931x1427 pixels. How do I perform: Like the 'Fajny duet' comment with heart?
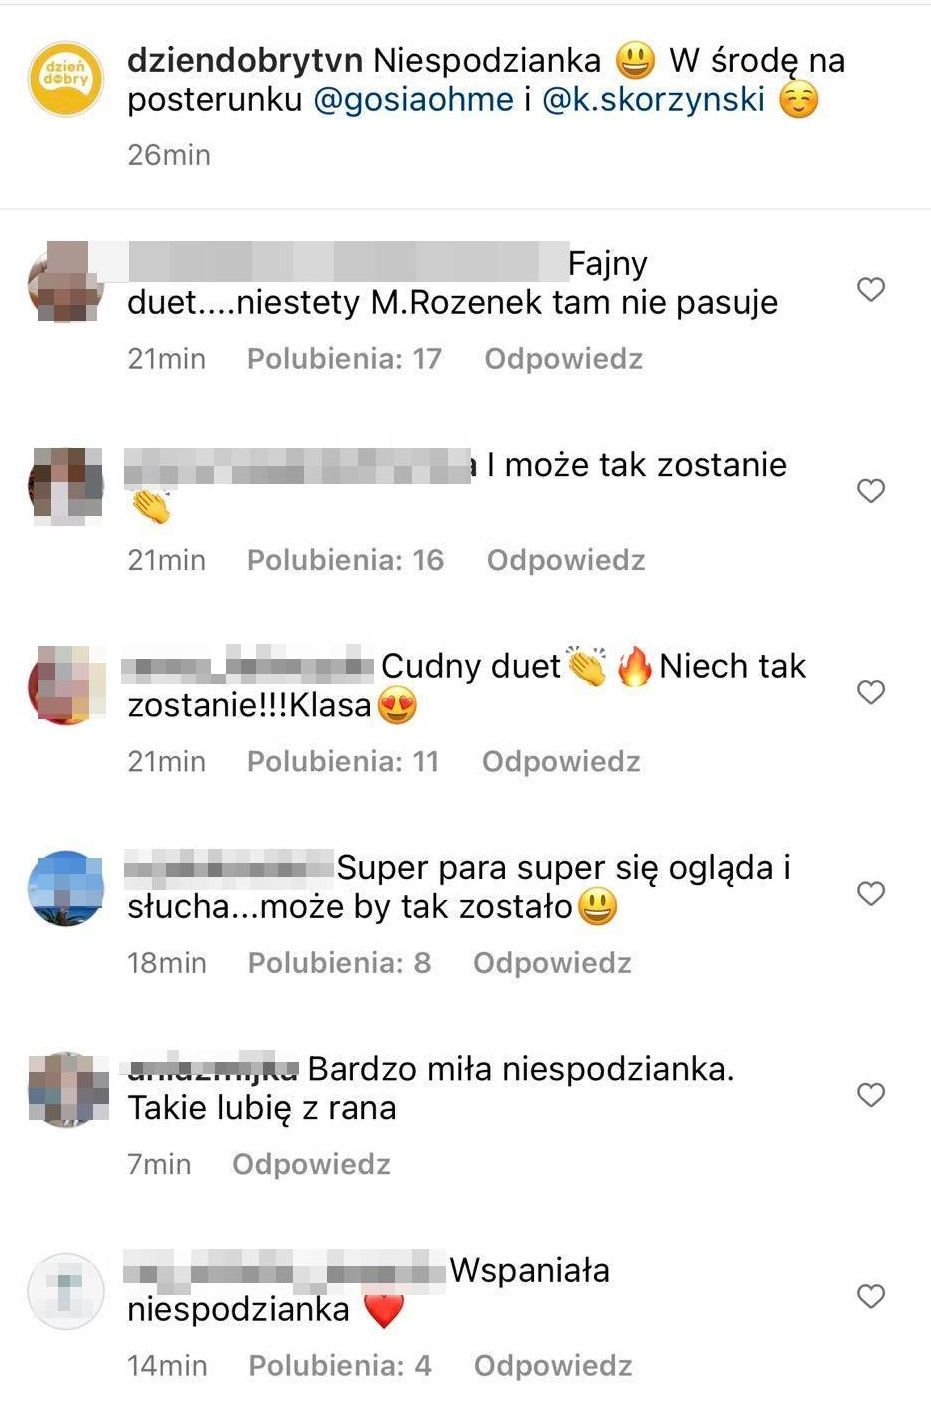(871, 290)
